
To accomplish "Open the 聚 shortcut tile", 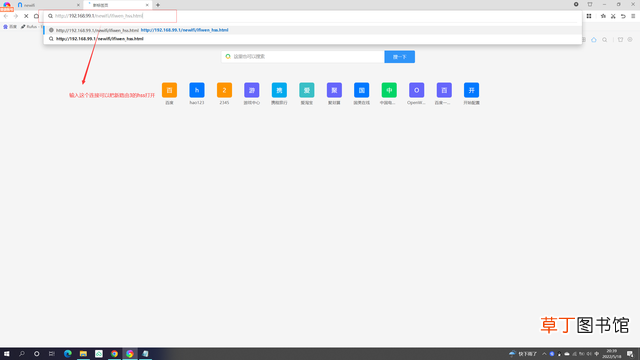I will pyautogui.click(x=334, y=90).
